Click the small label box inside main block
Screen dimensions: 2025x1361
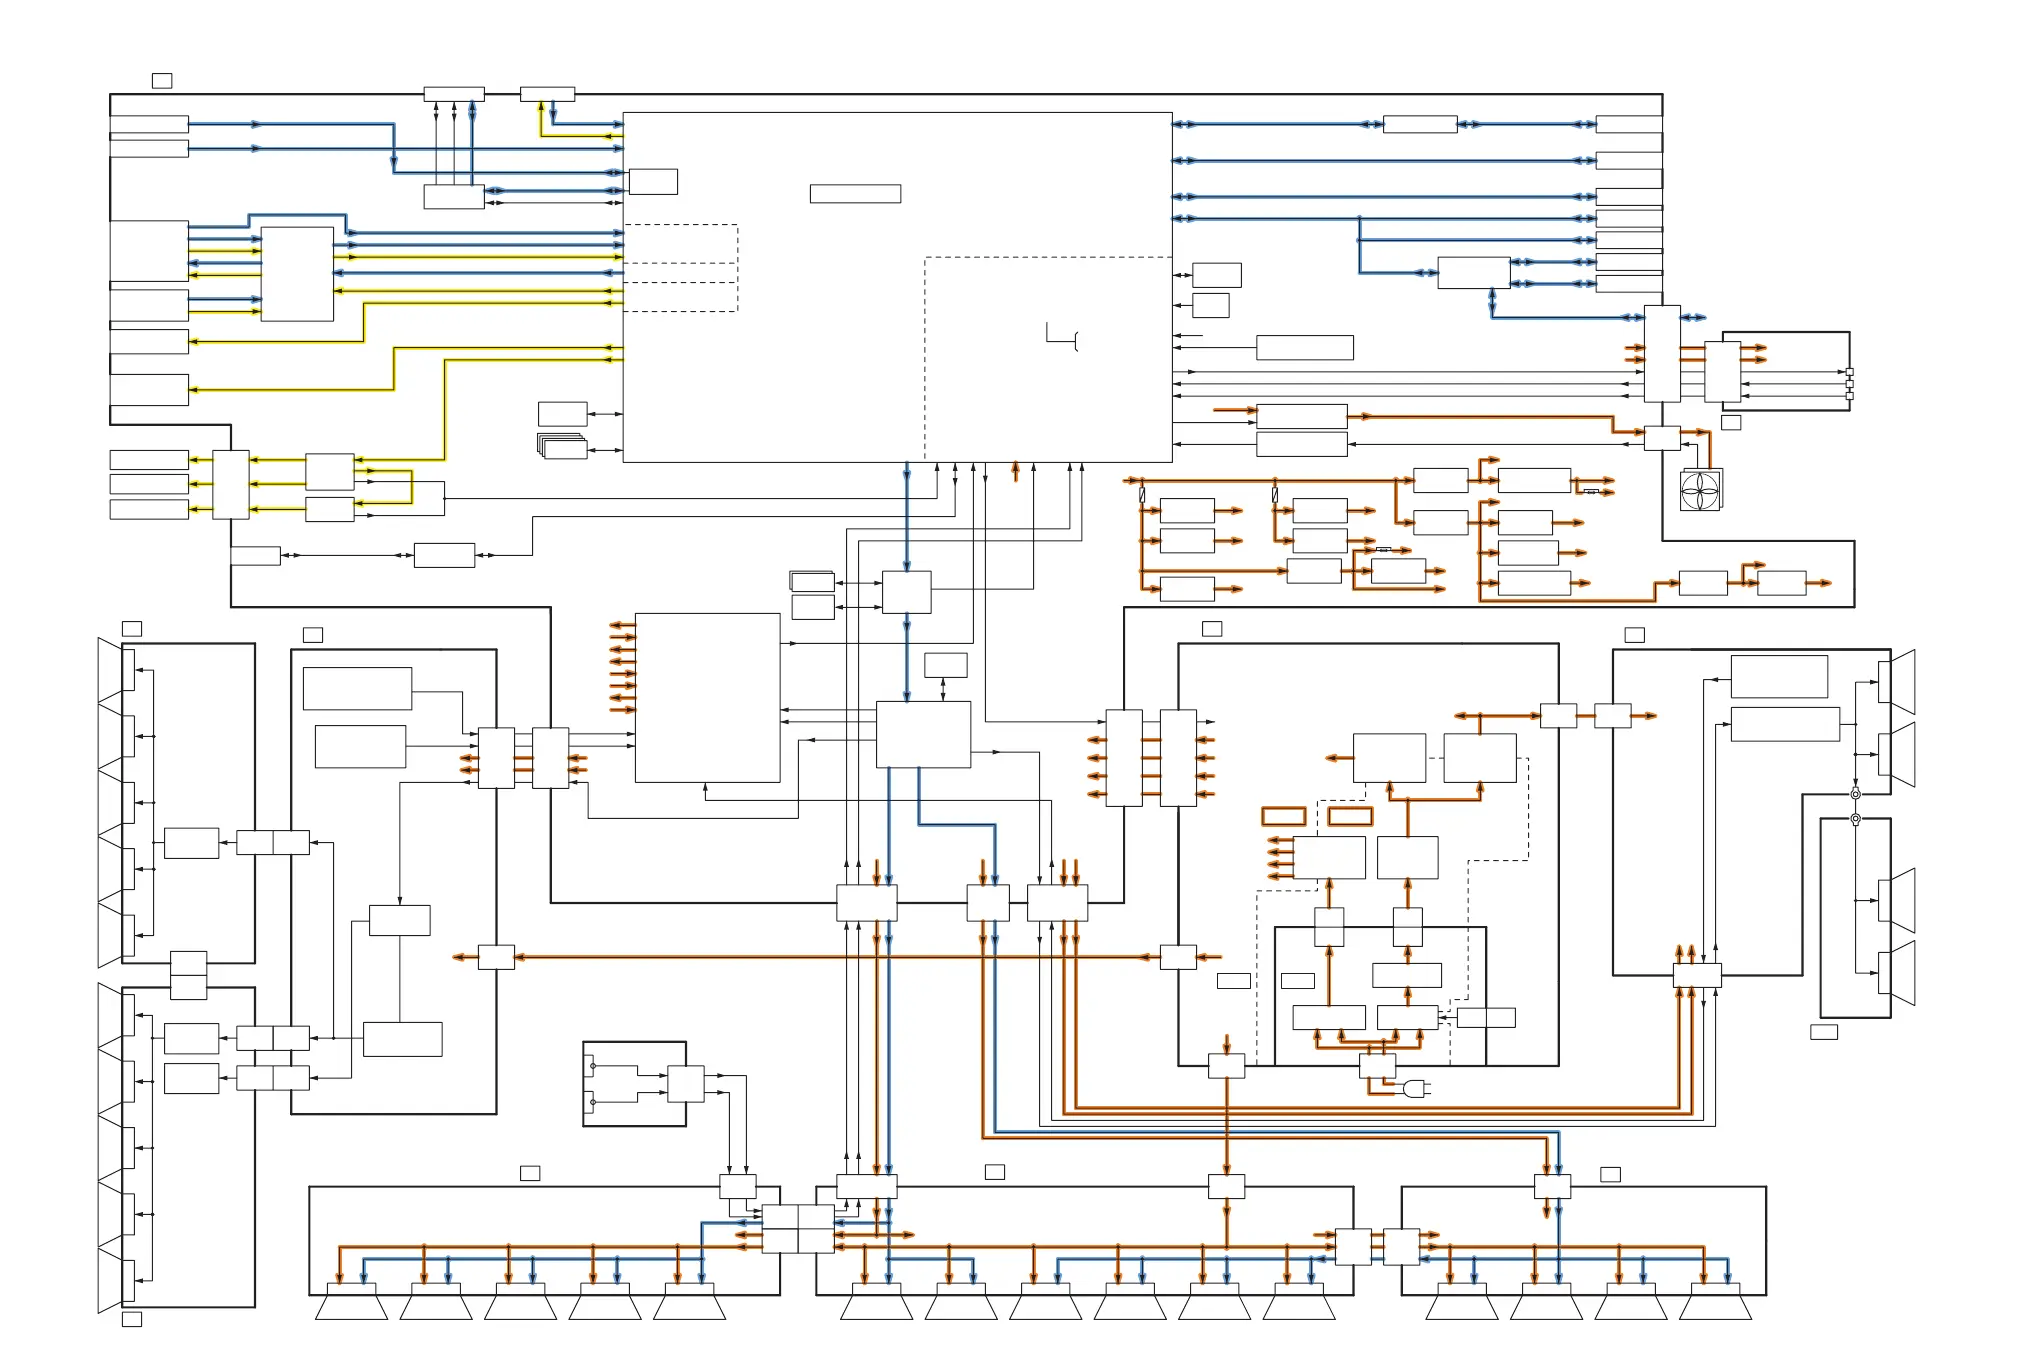(855, 194)
